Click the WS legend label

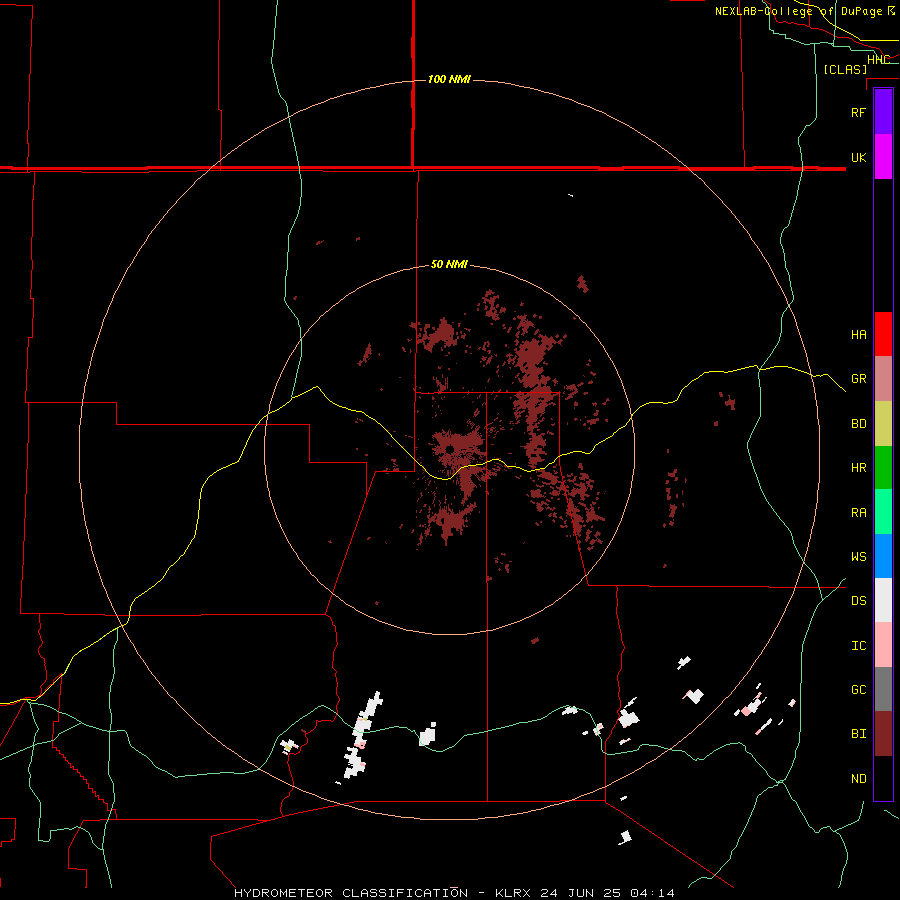pyautogui.click(x=858, y=556)
